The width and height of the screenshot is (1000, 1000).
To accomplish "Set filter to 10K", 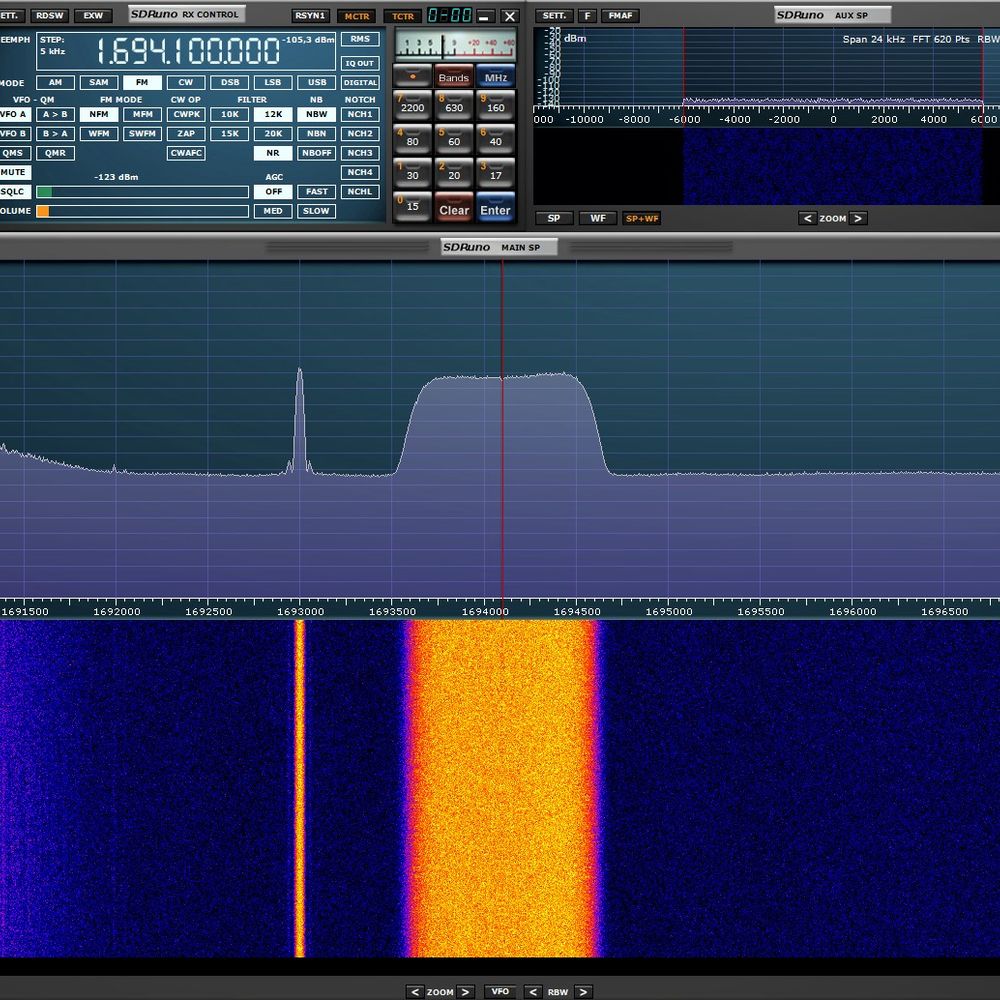I will coord(230,114).
